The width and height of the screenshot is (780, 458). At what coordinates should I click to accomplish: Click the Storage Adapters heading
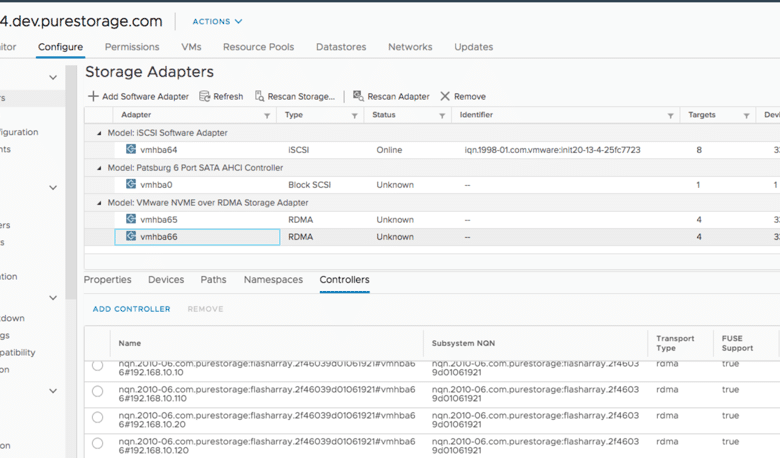(x=149, y=72)
